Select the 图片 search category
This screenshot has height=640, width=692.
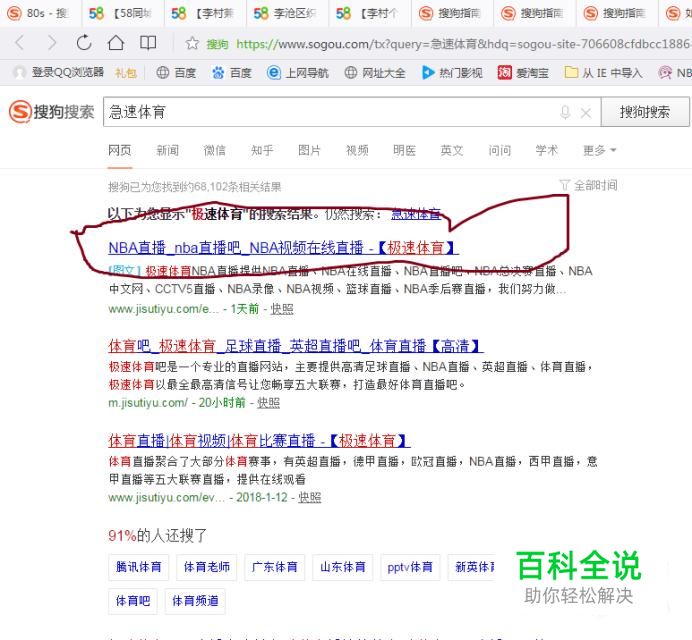[309, 151]
